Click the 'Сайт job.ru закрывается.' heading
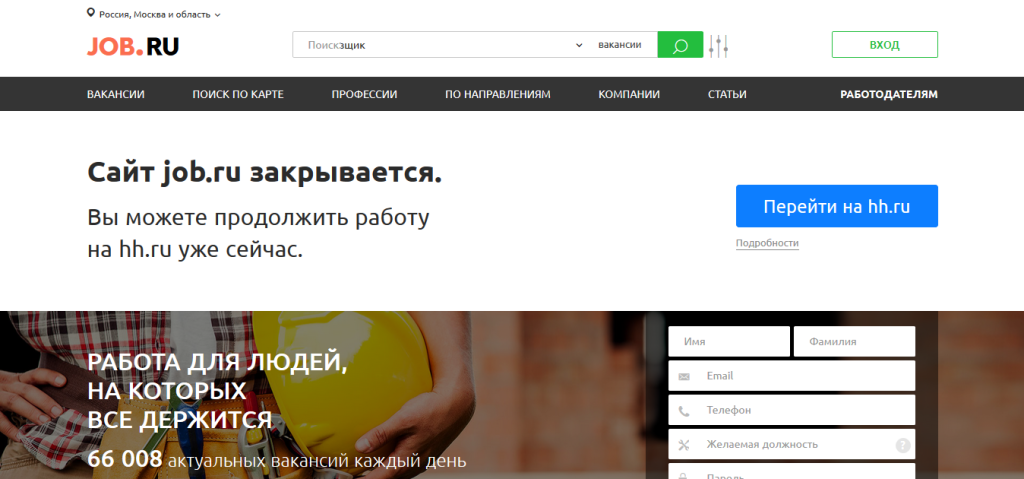This screenshot has height=479, width=1024. coord(264,173)
